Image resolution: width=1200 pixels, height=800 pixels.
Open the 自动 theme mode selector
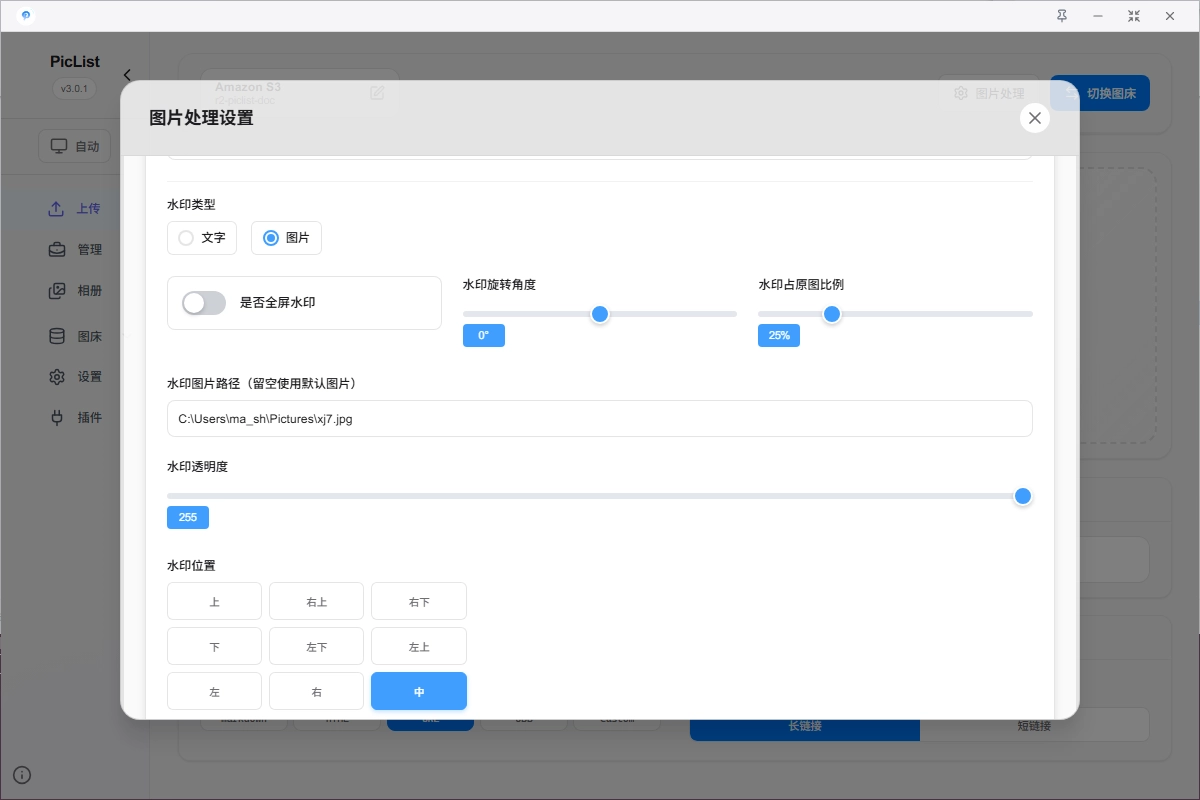click(x=74, y=146)
